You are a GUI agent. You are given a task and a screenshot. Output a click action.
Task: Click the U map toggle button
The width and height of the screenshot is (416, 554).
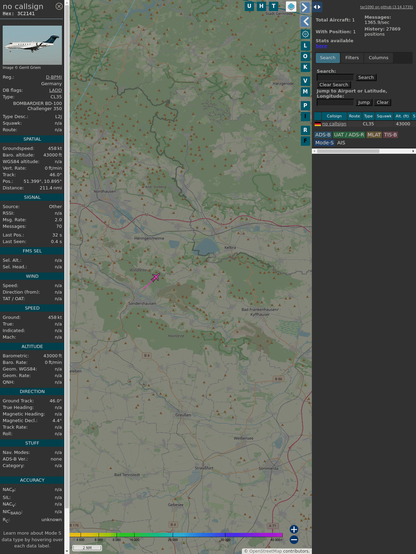(250, 6)
